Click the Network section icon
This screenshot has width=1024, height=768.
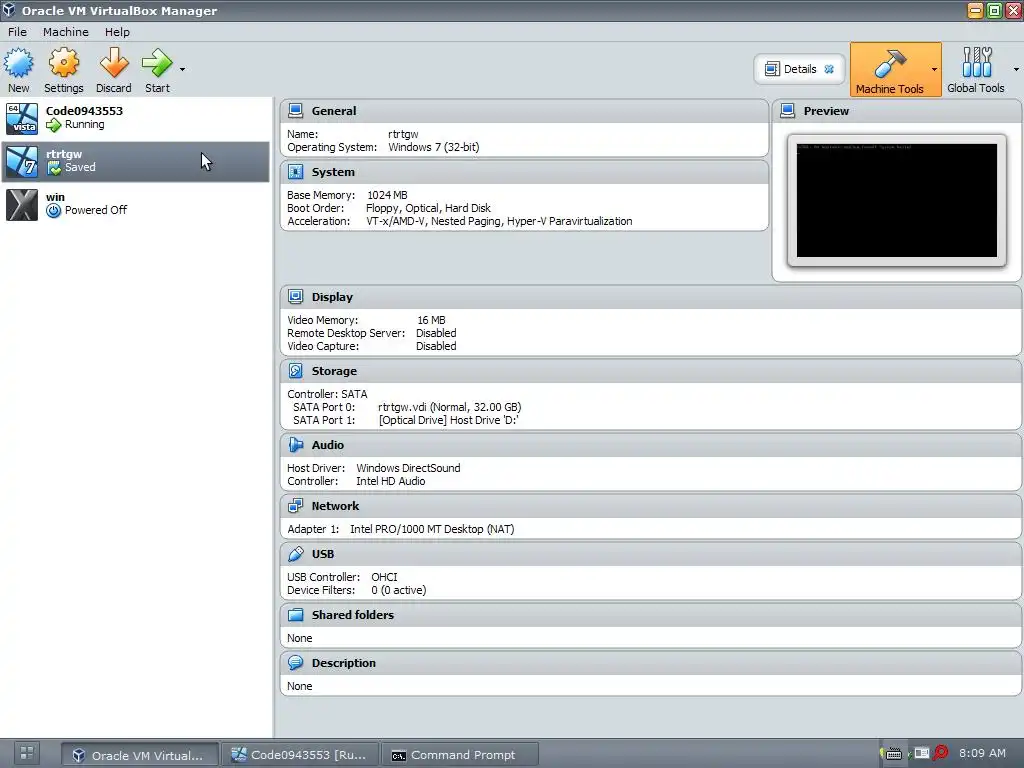pyautogui.click(x=295, y=505)
